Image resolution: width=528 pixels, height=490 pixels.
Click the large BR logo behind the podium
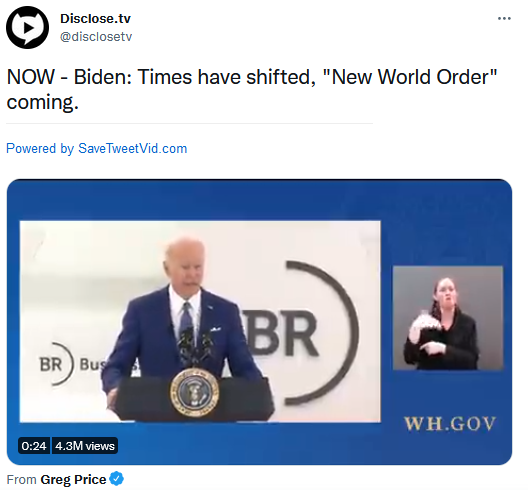pyautogui.click(x=300, y=333)
